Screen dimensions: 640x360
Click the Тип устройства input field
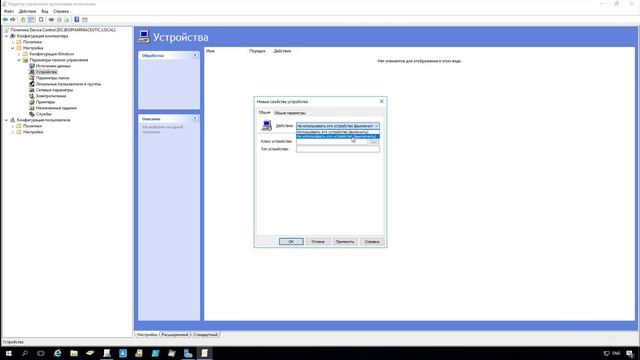coord(338,149)
